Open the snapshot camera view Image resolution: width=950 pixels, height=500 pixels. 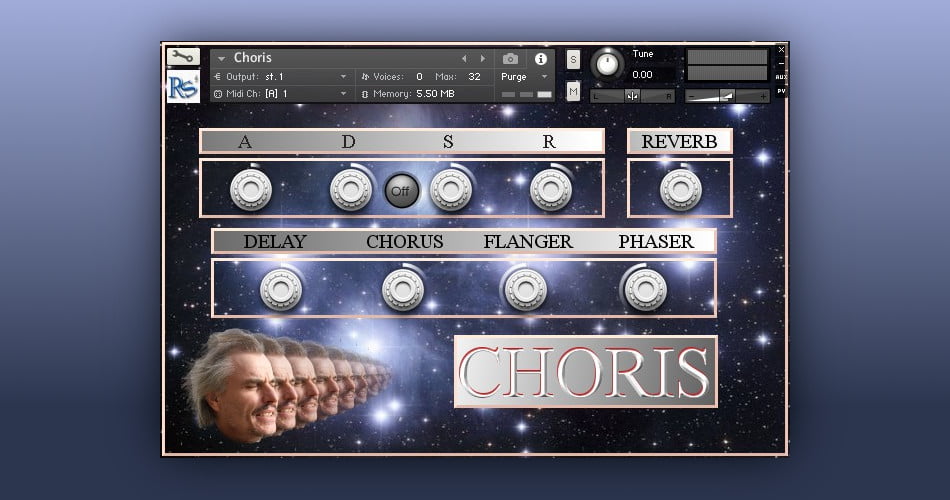point(510,59)
